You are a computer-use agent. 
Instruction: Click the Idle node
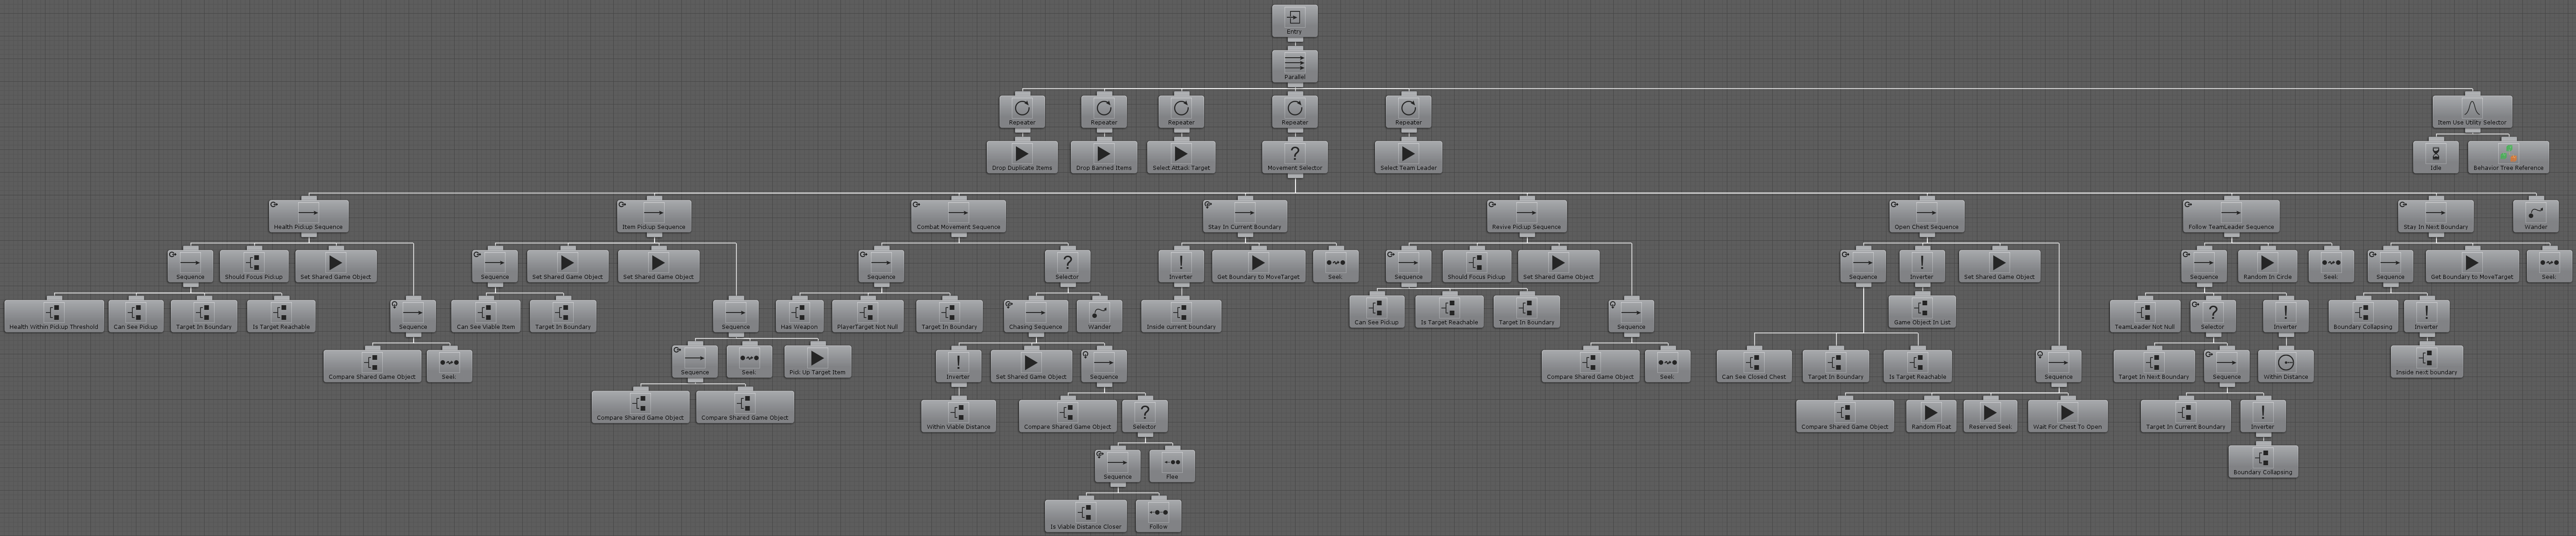pos(2436,157)
